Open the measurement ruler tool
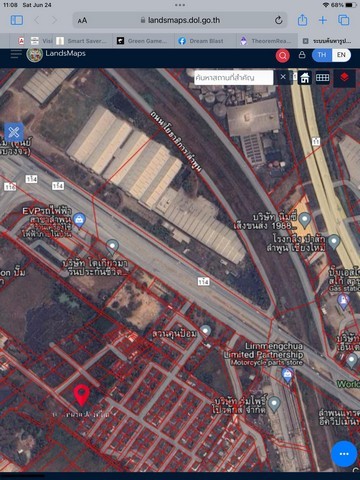The height and width of the screenshot is (480, 360). [322, 78]
